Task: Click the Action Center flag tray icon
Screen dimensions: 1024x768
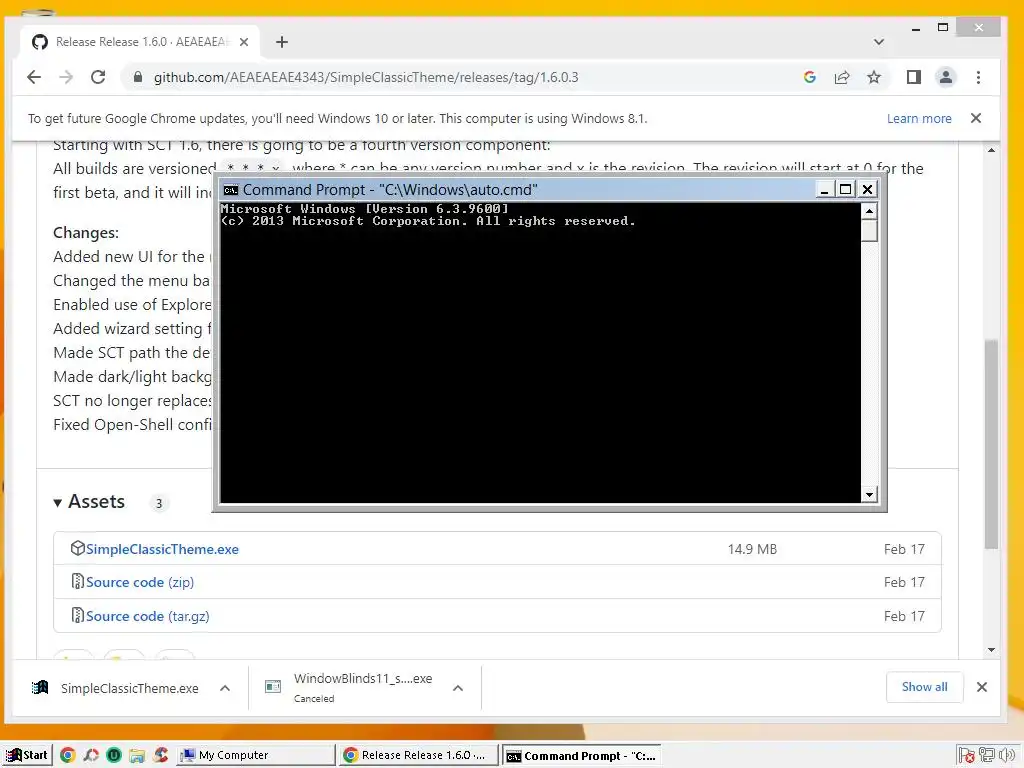Action: [x=967, y=756]
